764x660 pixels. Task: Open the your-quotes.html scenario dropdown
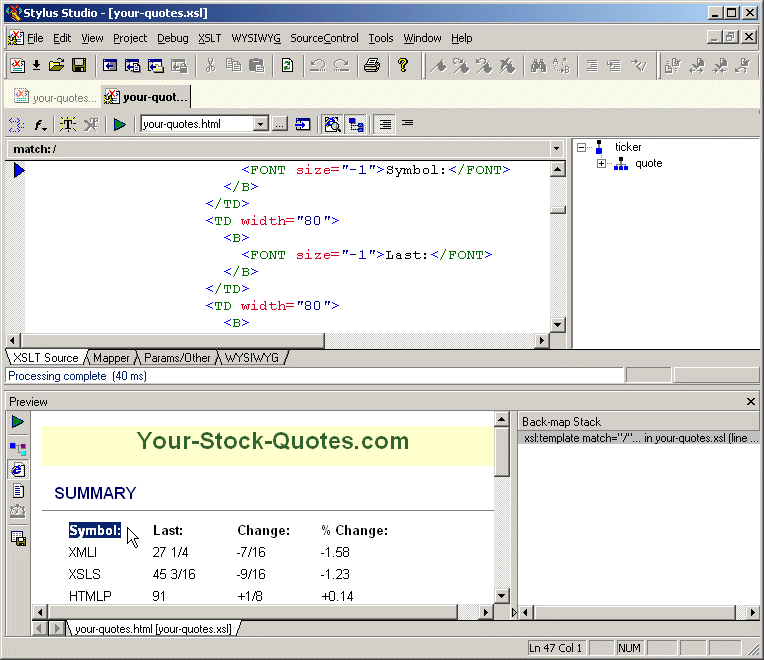tap(260, 125)
